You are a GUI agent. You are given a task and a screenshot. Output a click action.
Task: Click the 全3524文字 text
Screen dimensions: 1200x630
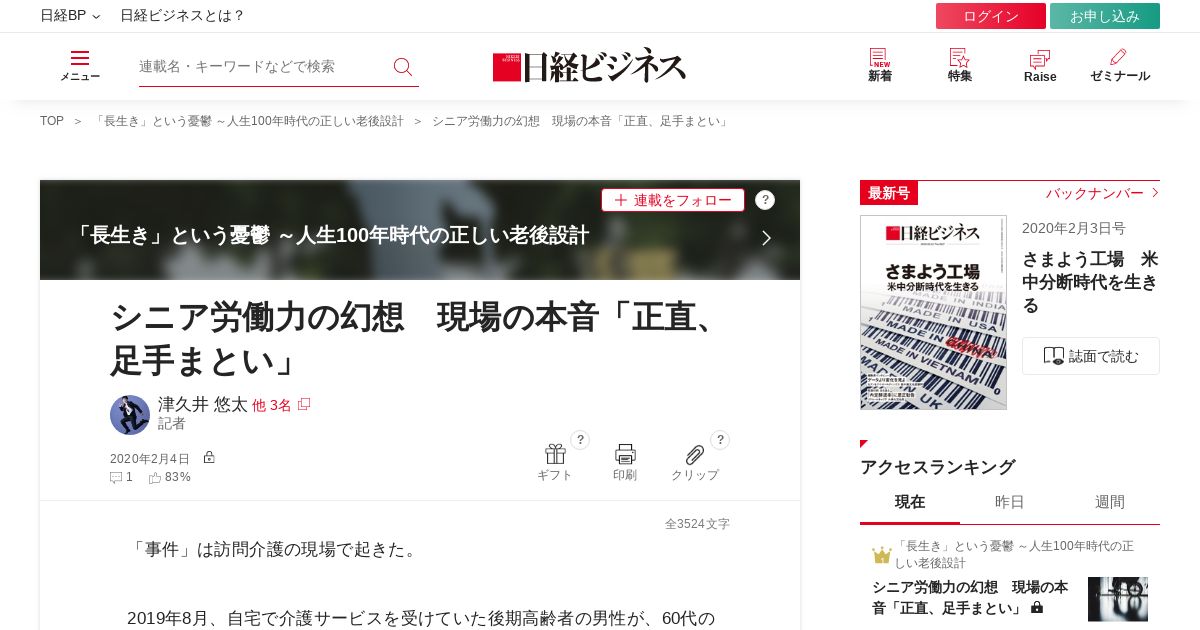pyautogui.click(x=697, y=524)
